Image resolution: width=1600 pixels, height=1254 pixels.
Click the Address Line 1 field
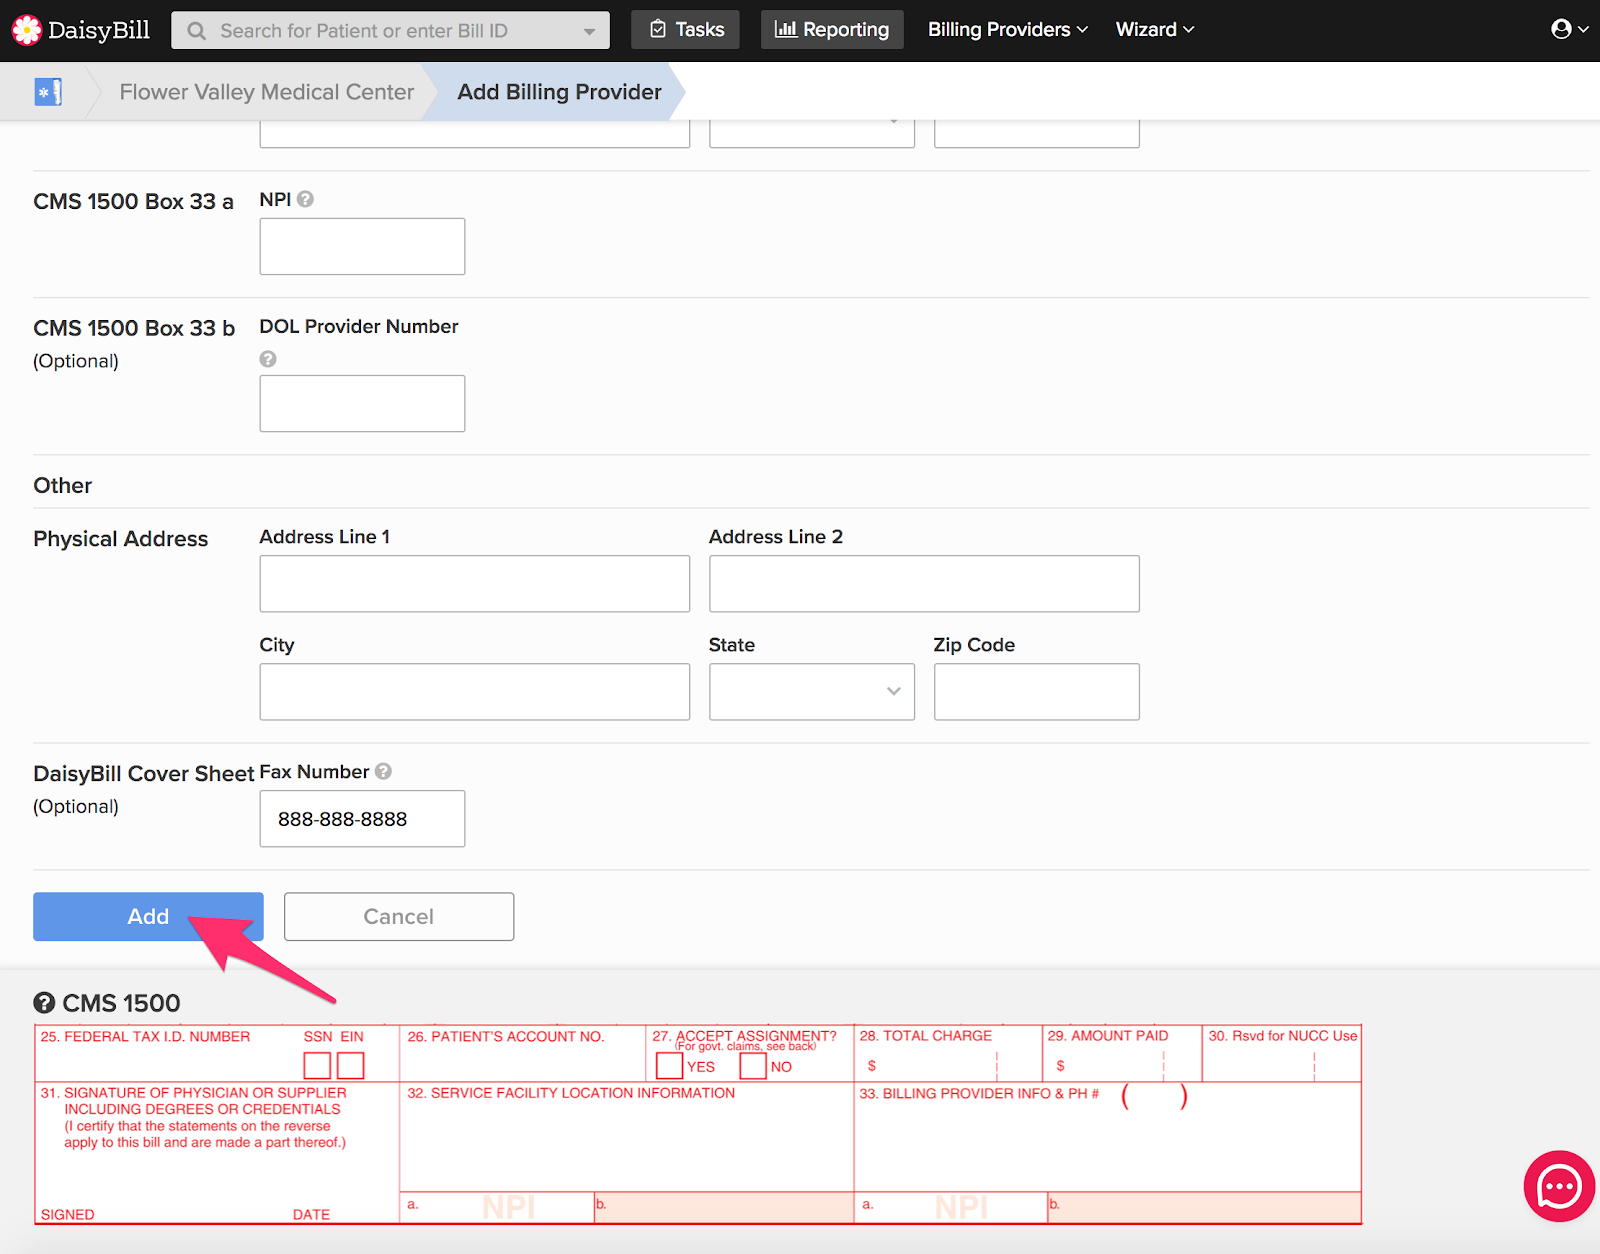475,584
